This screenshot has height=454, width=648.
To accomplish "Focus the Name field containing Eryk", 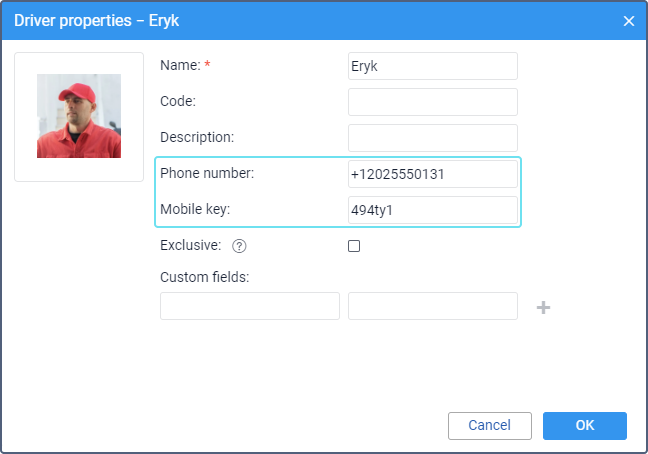I will tap(432, 66).
